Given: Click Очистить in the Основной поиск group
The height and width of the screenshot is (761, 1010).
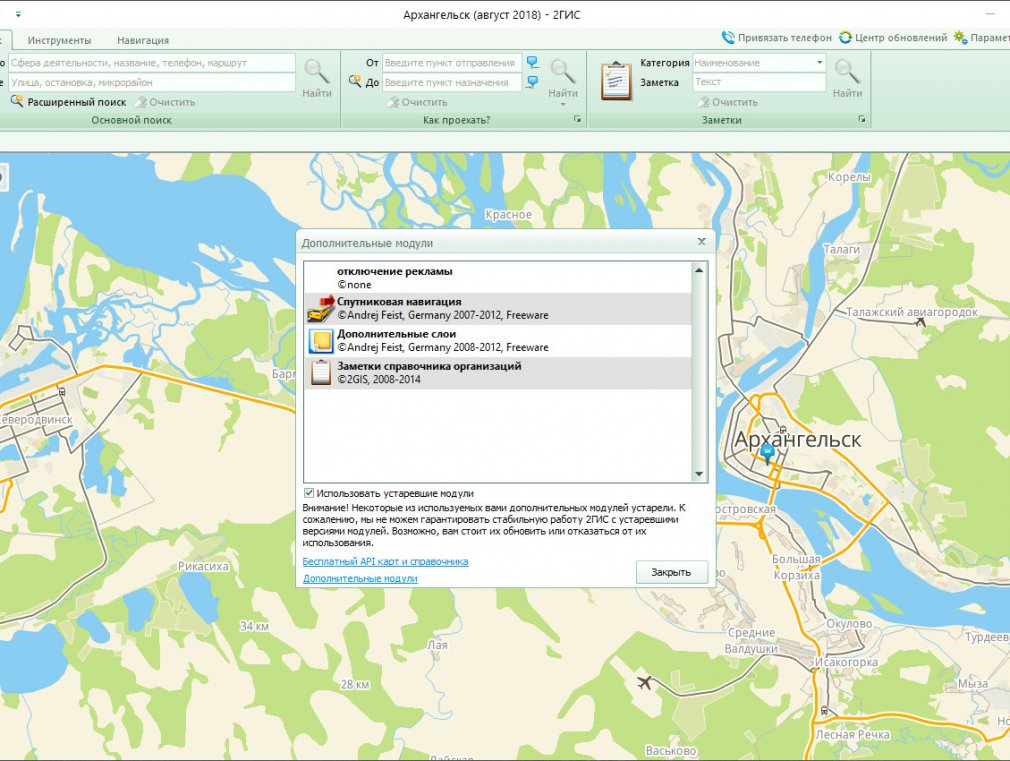Looking at the screenshot, I should [x=165, y=102].
